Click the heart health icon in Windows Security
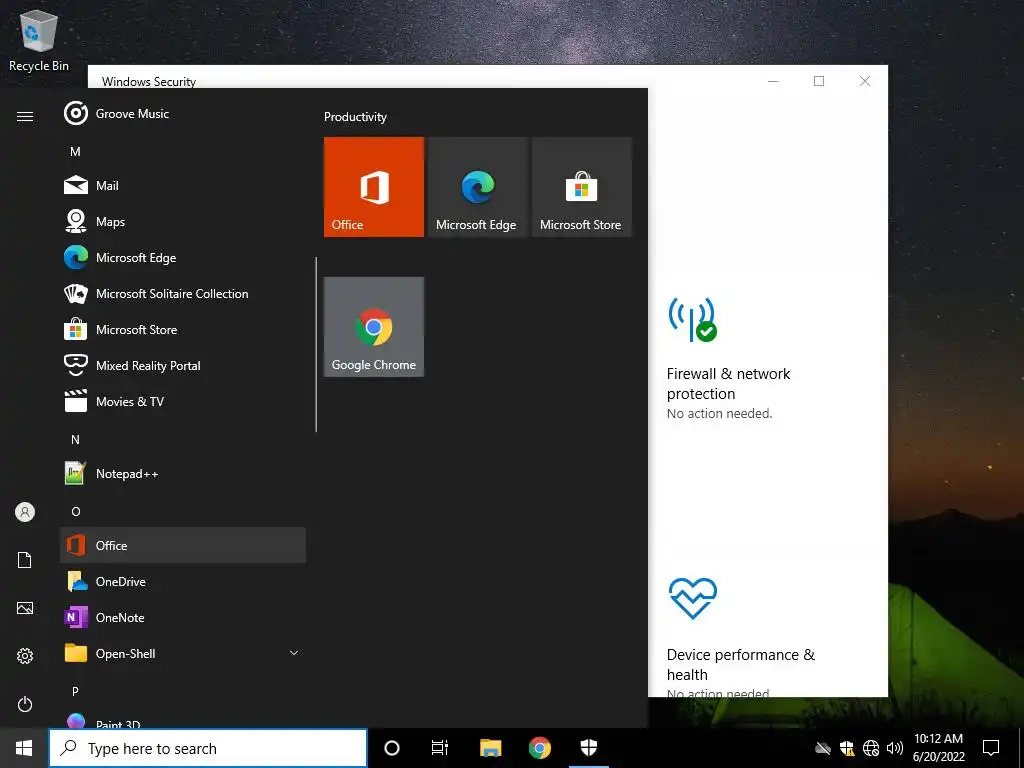This screenshot has height=768, width=1024. pyautogui.click(x=692, y=598)
